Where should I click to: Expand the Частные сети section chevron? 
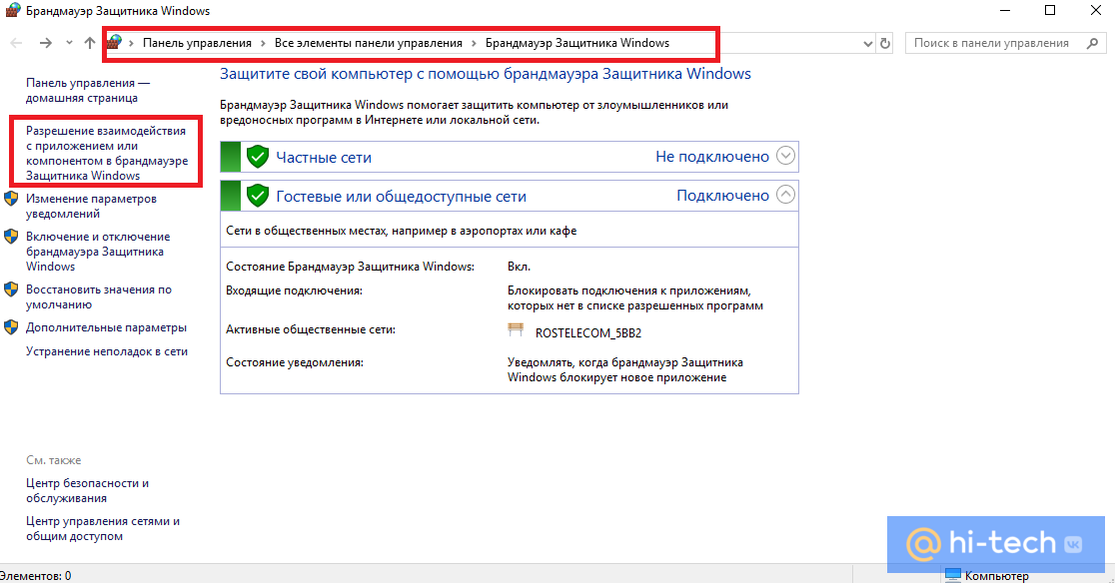click(x=786, y=156)
